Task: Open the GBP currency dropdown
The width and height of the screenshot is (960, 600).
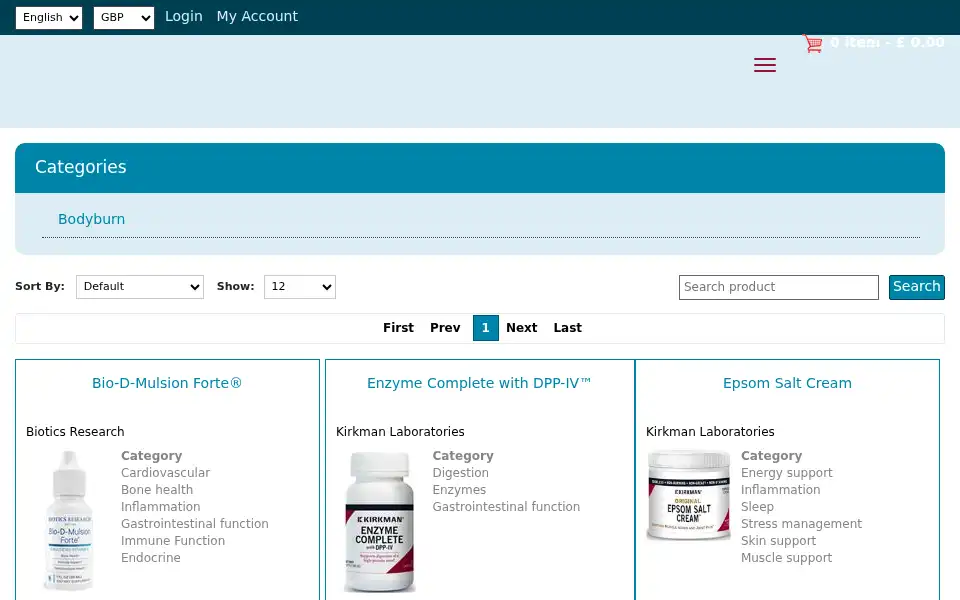Action: pyautogui.click(x=124, y=18)
